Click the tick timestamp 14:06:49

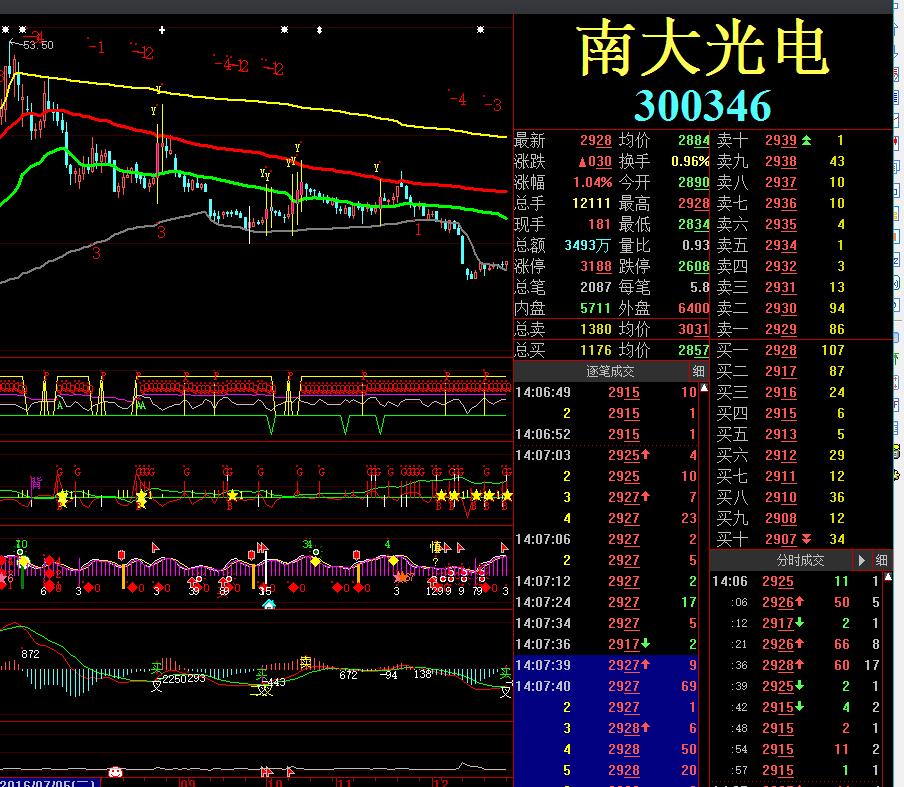point(543,393)
